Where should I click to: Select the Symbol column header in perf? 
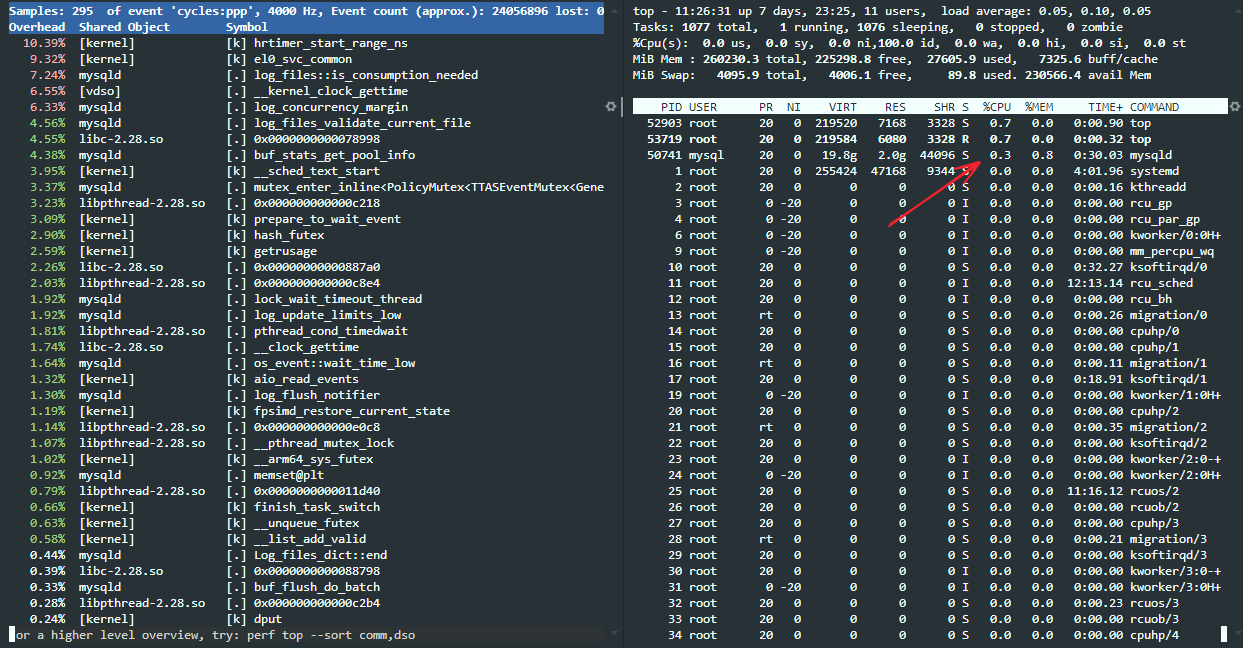coord(246,27)
